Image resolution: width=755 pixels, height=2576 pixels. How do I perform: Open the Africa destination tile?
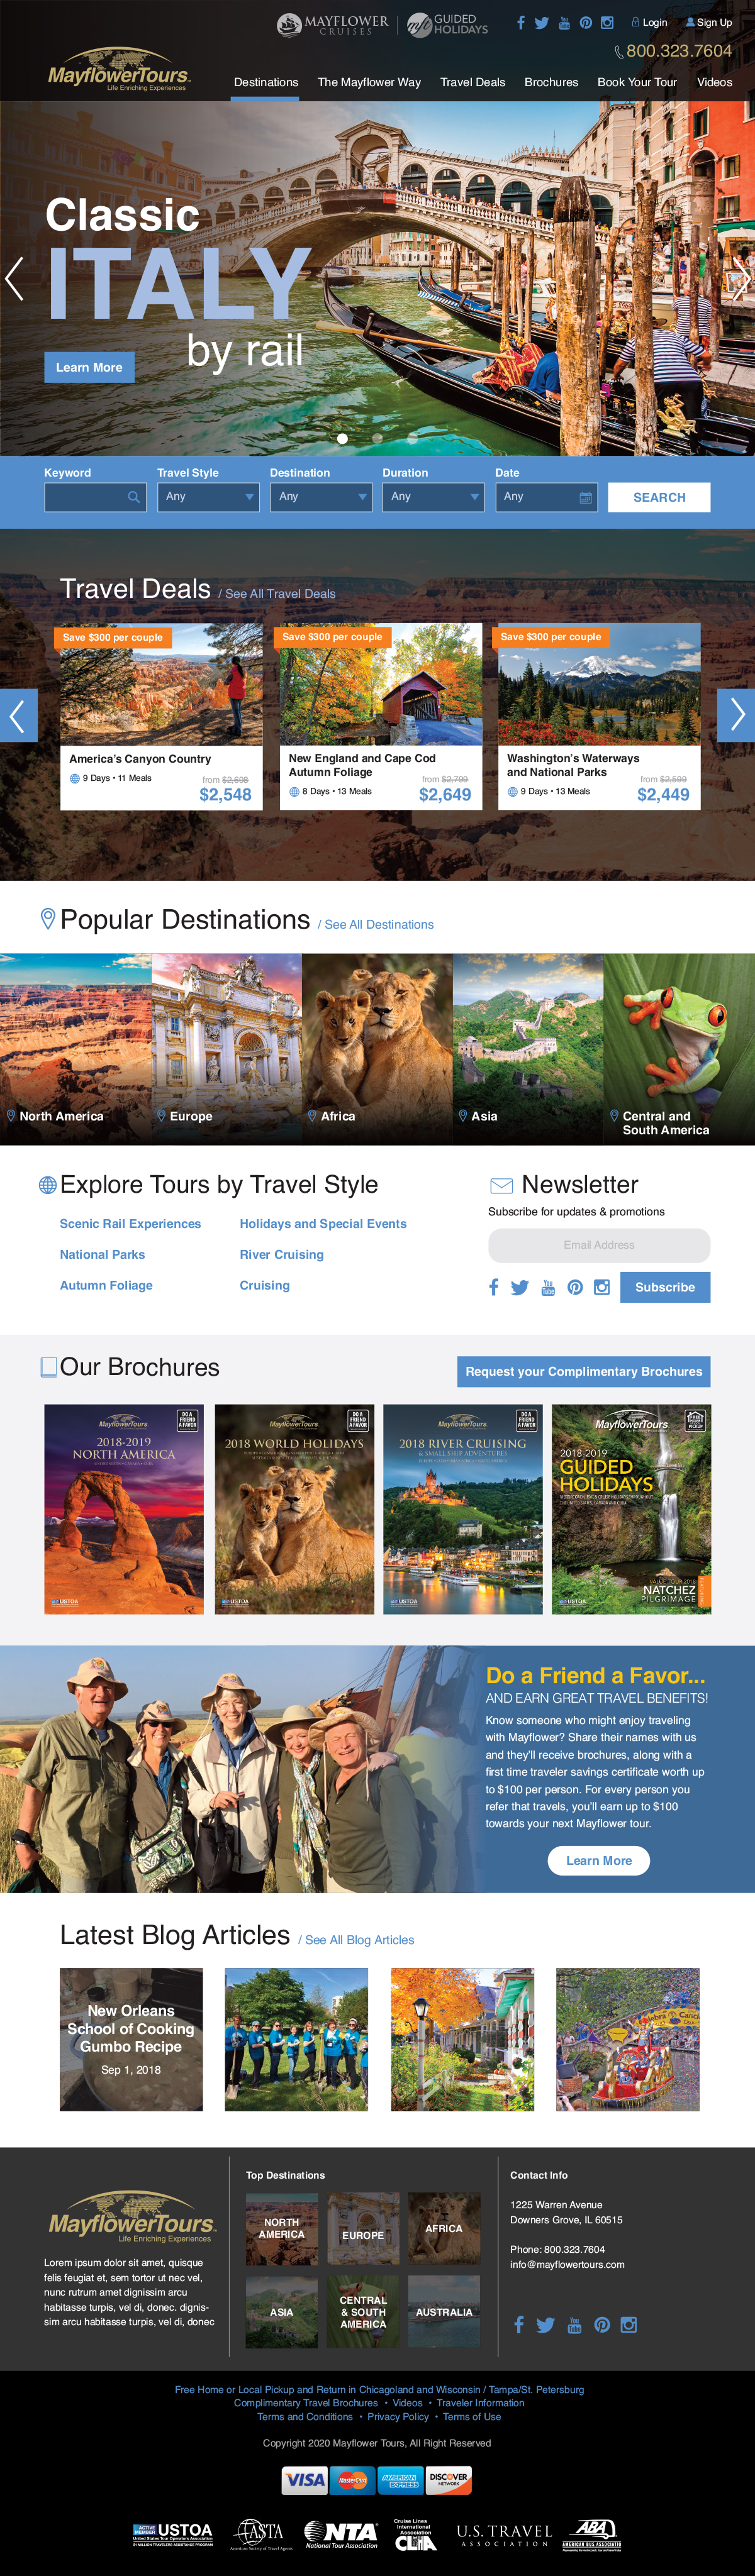tap(377, 1049)
